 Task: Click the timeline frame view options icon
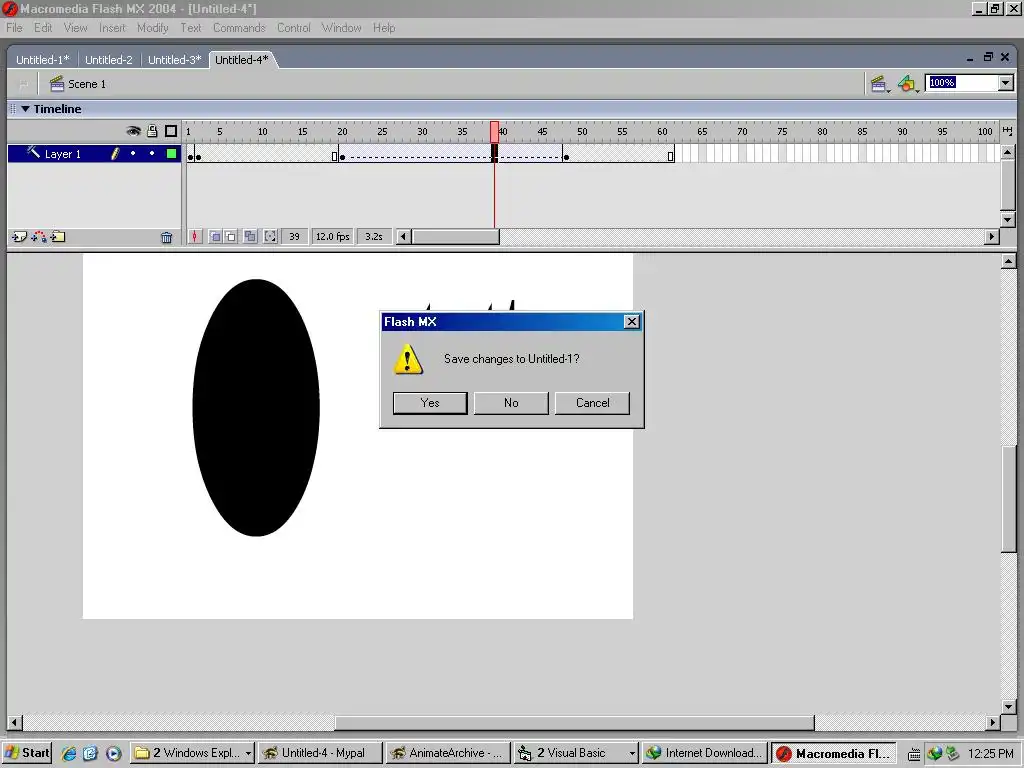tap(1008, 131)
